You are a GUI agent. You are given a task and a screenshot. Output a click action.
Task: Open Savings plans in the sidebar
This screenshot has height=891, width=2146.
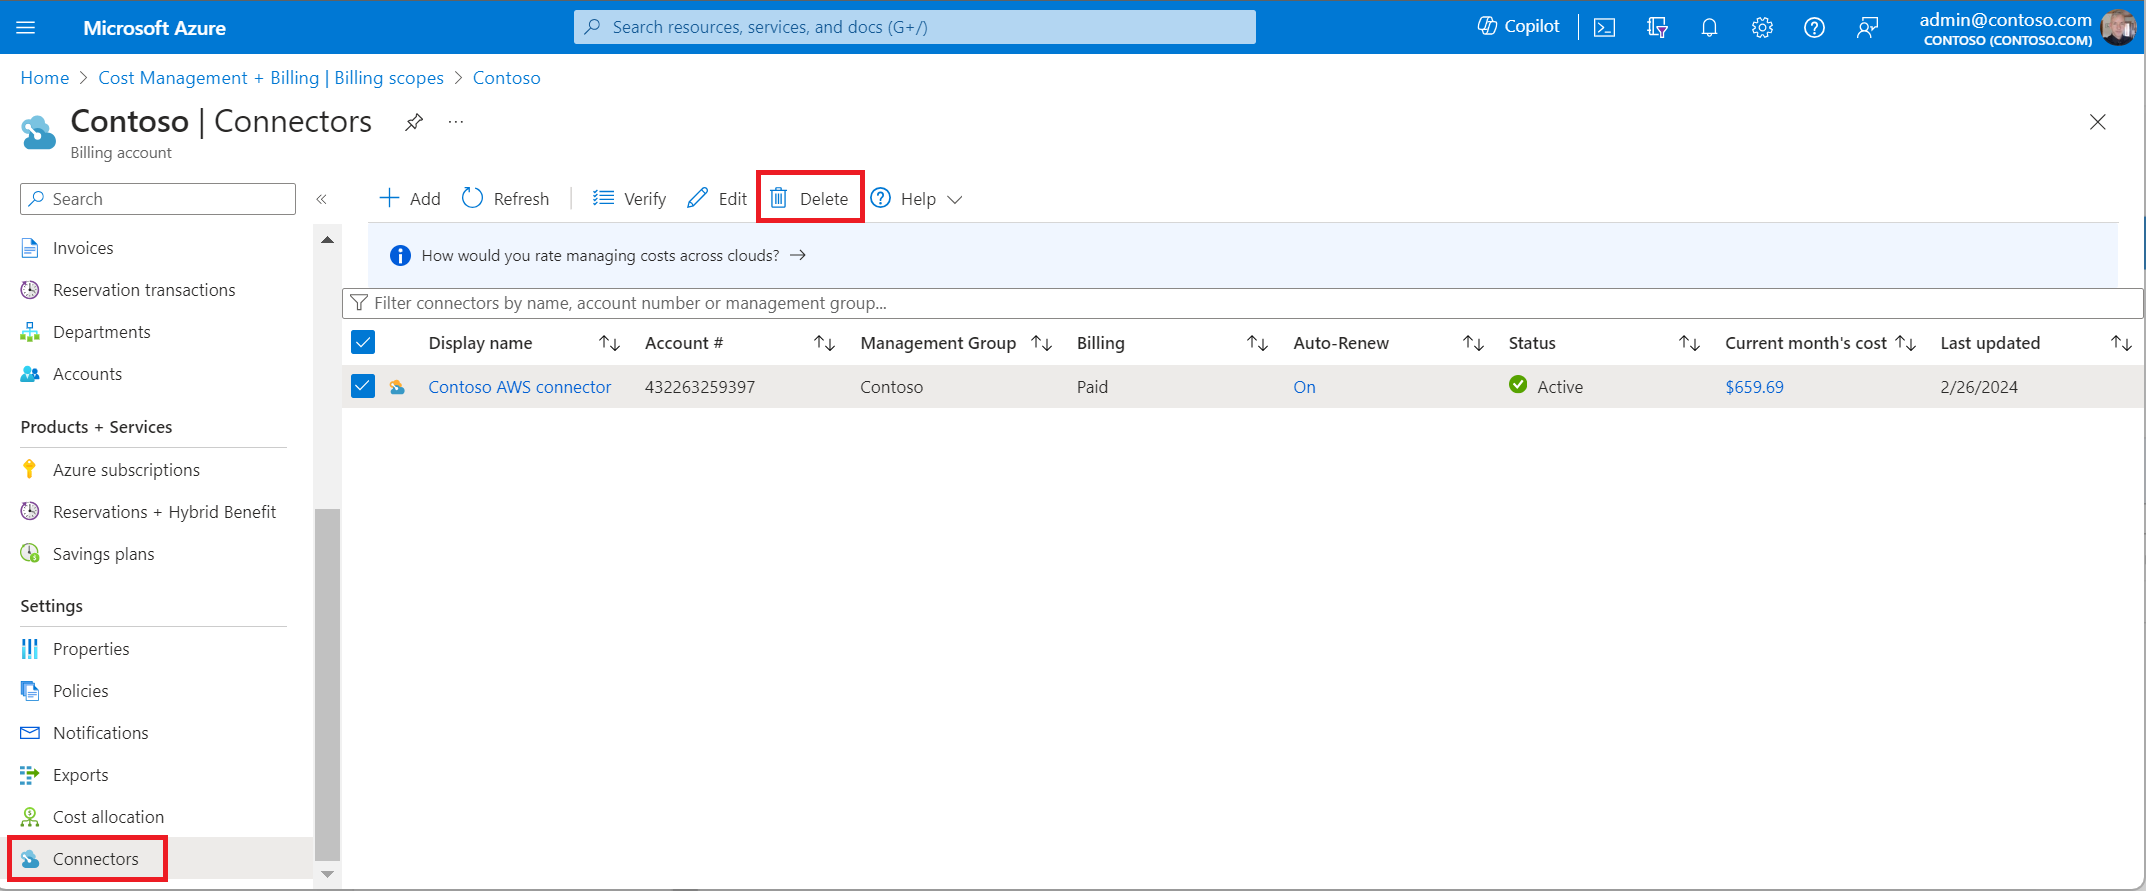pyautogui.click(x=103, y=554)
